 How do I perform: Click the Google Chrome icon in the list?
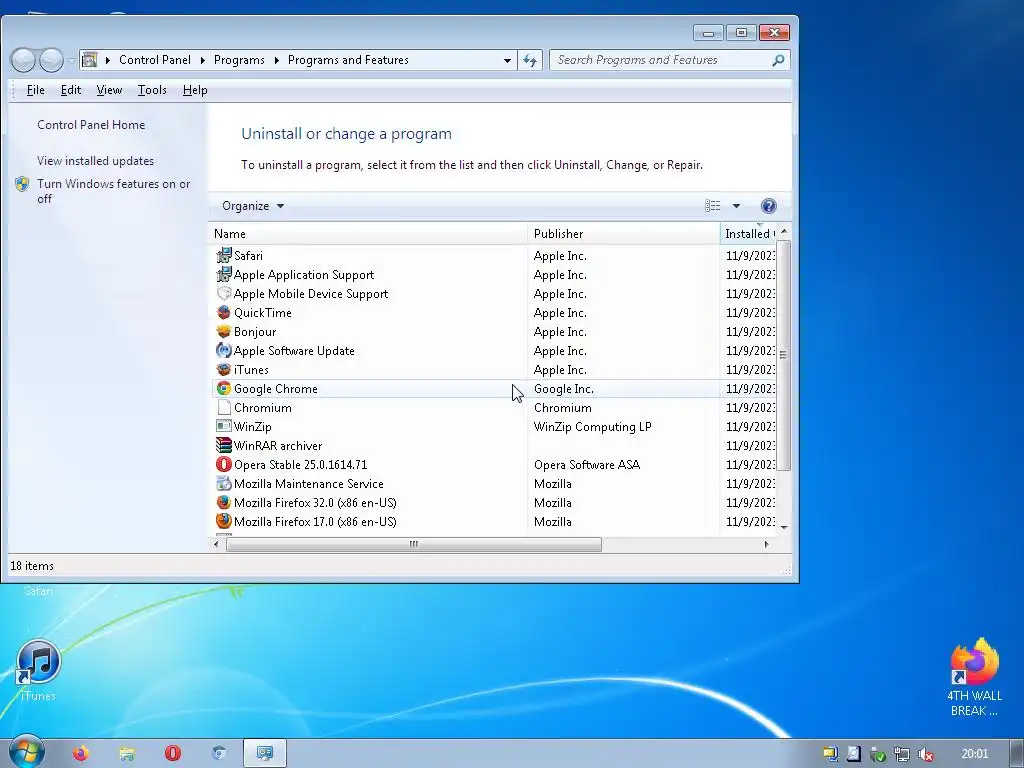[224, 389]
